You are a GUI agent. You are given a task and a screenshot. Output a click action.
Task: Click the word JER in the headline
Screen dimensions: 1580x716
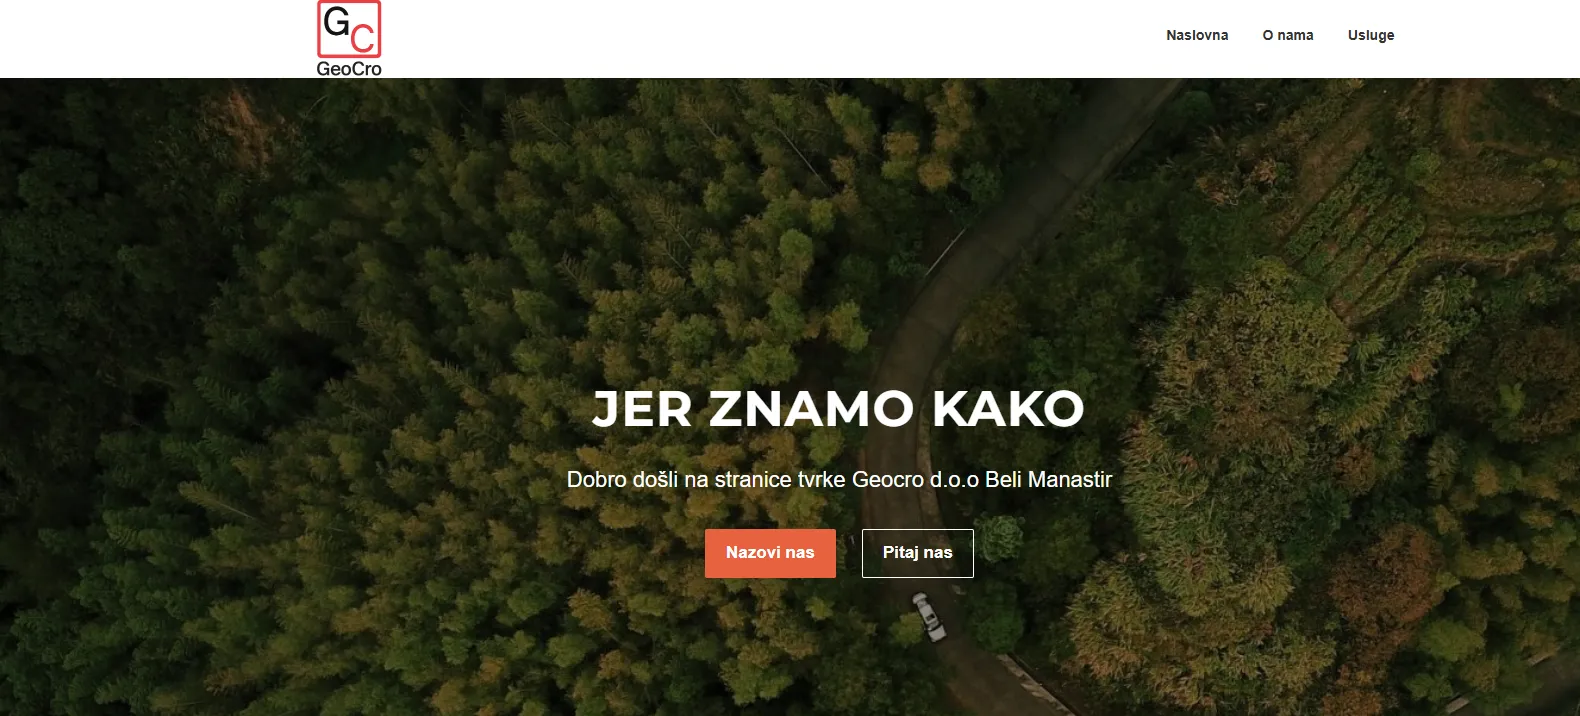tap(642, 409)
